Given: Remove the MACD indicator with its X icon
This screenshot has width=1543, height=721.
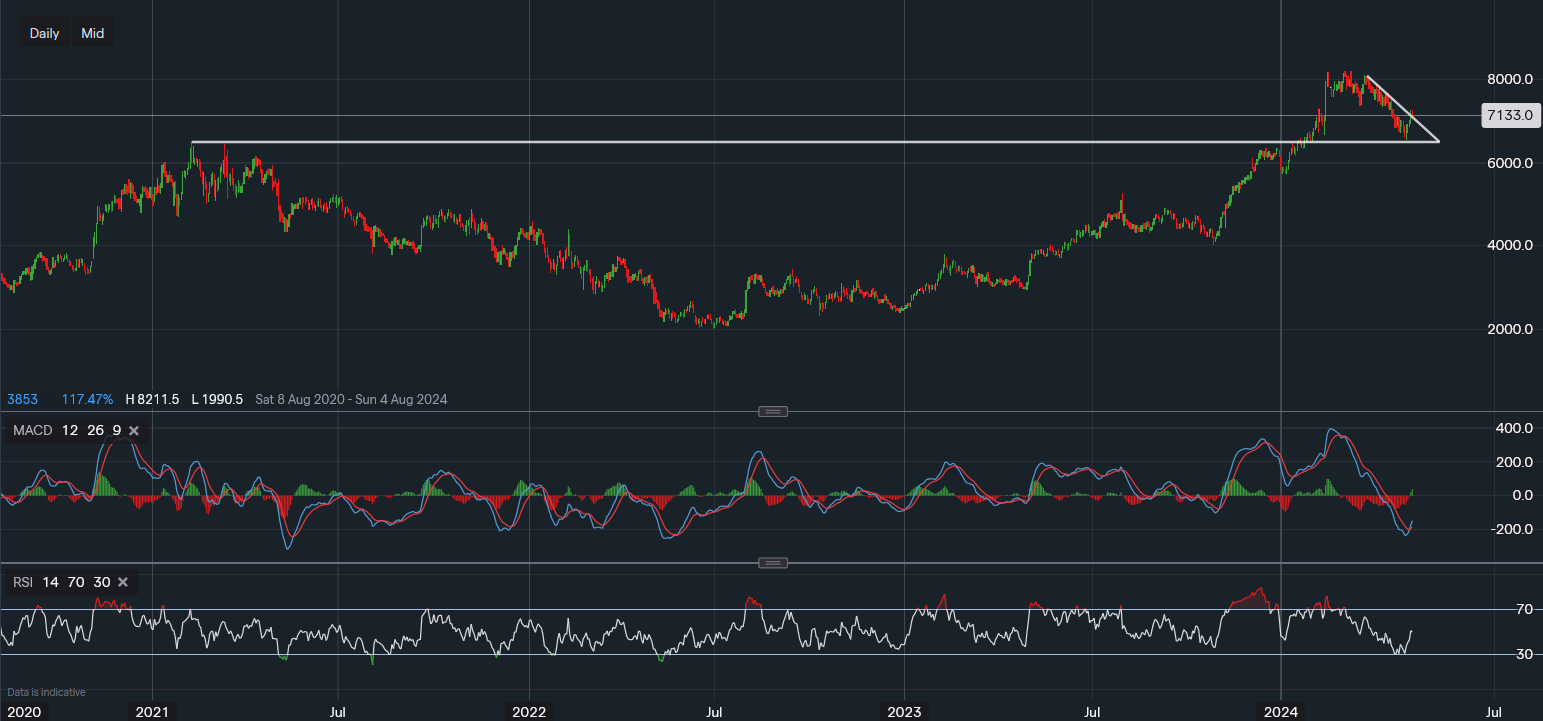Looking at the screenshot, I should coord(134,430).
